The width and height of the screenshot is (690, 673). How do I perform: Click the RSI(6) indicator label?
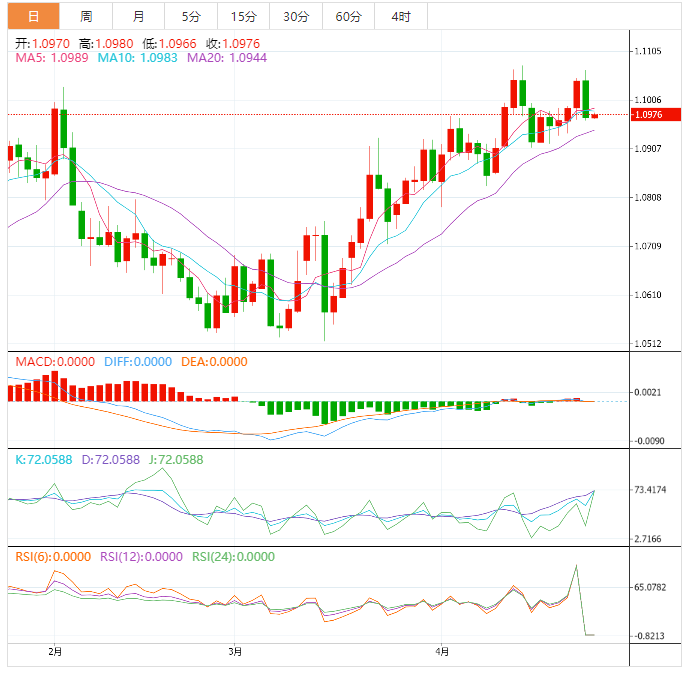click(x=52, y=557)
